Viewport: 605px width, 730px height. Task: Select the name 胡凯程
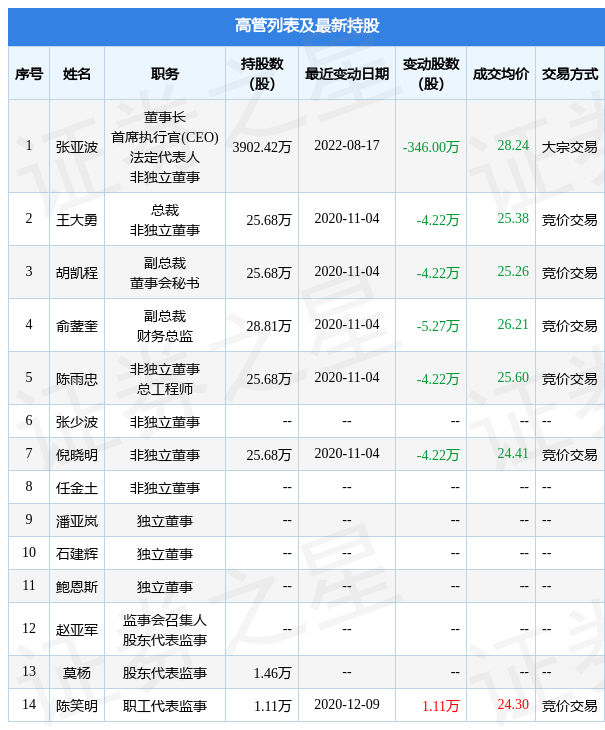click(77, 273)
